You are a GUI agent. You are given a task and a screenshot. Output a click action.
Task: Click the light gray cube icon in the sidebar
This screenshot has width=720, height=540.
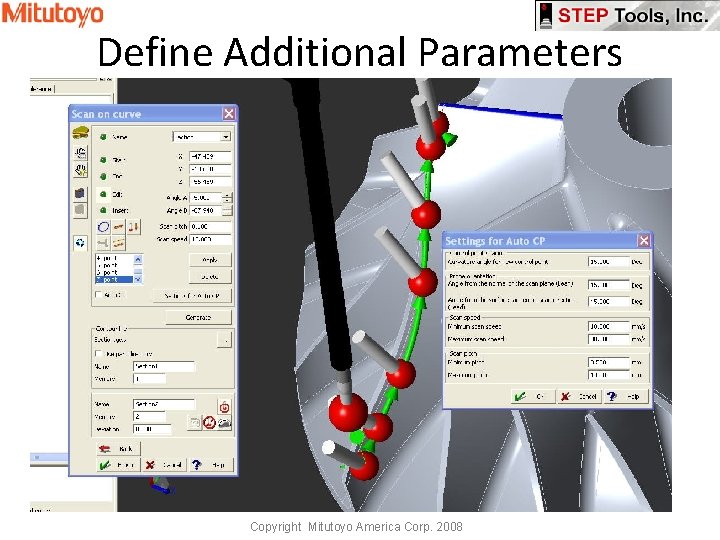point(80,210)
